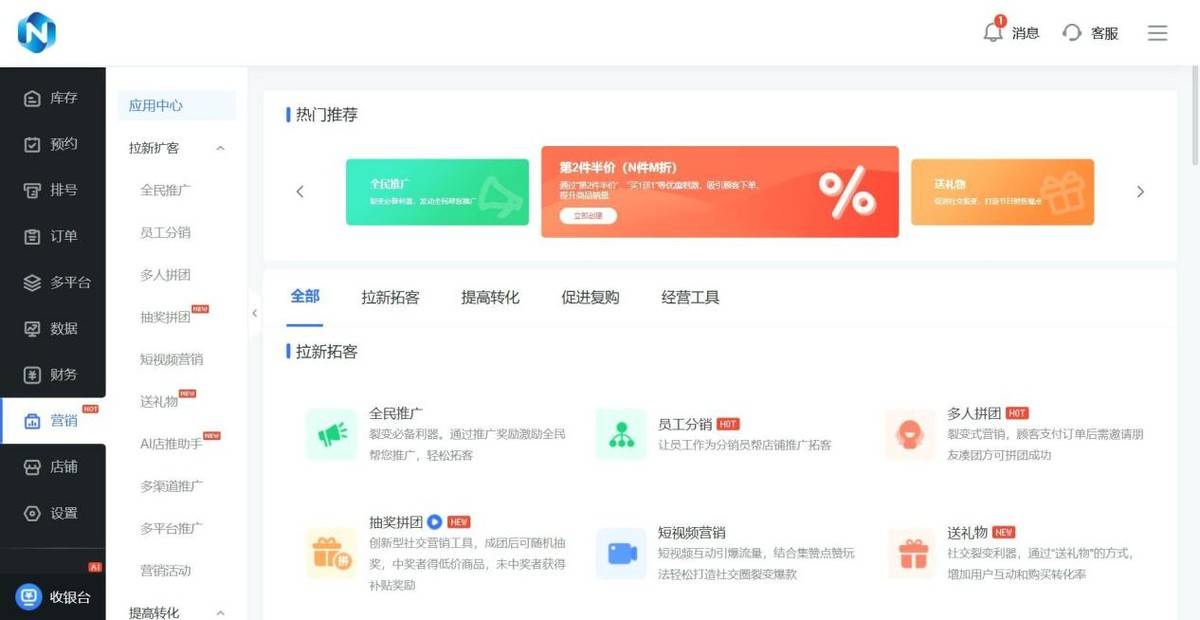Open the 收银台 cashier icon

tap(30, 597)
